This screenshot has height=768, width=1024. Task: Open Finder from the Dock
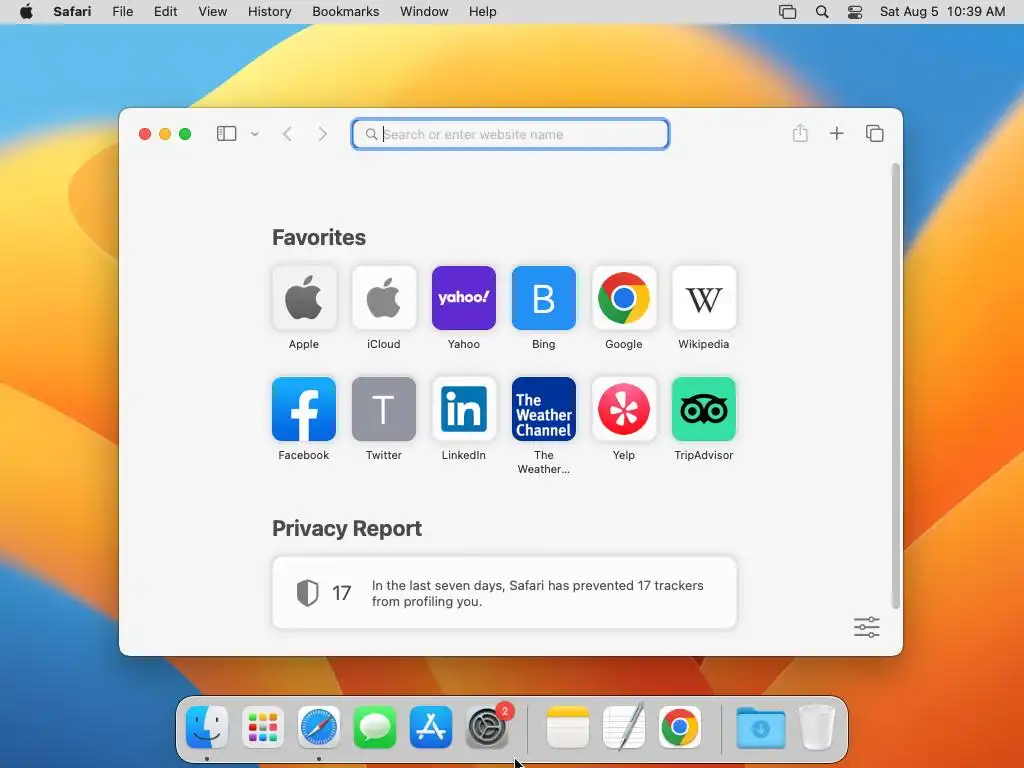coord(207,727)
